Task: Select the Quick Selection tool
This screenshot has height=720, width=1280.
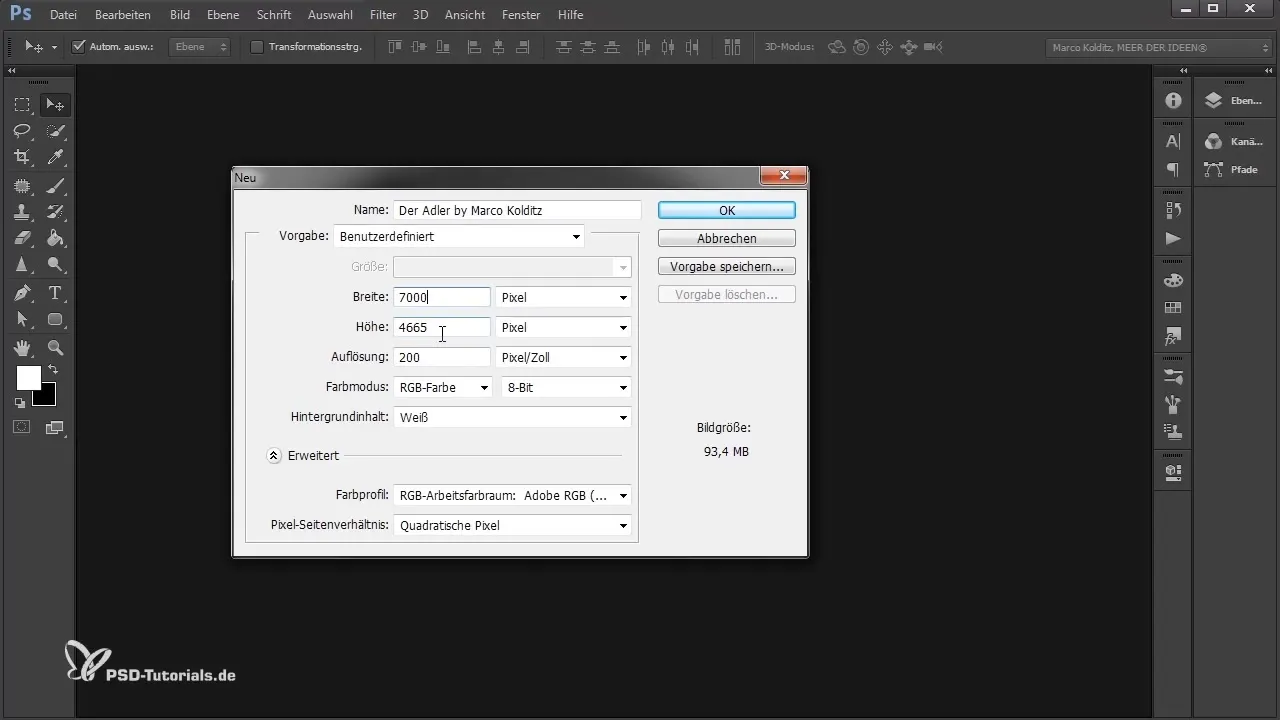Action: click(x=55, y=130)
